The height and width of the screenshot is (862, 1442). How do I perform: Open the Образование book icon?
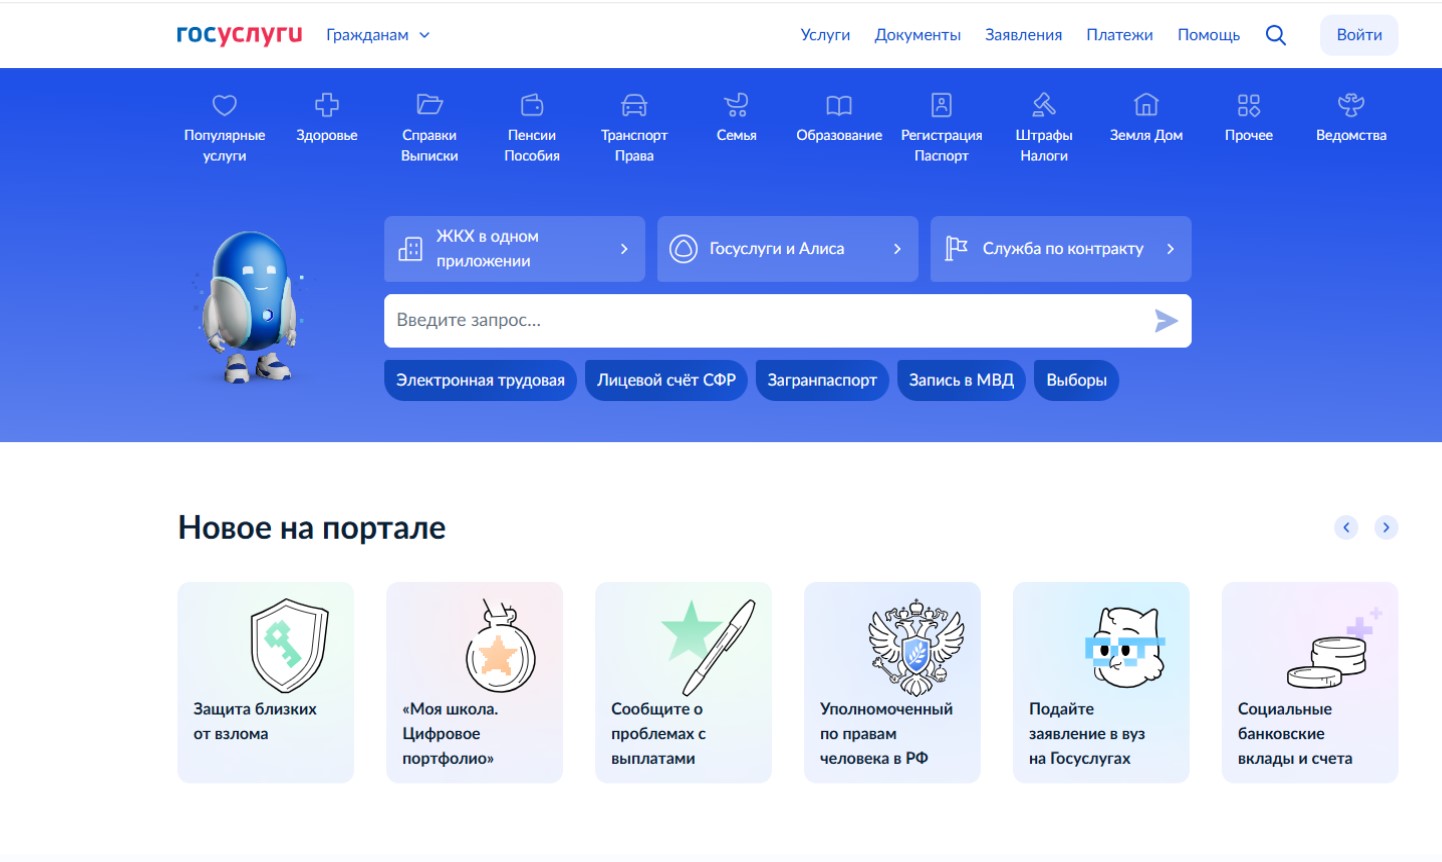point(839,105)
